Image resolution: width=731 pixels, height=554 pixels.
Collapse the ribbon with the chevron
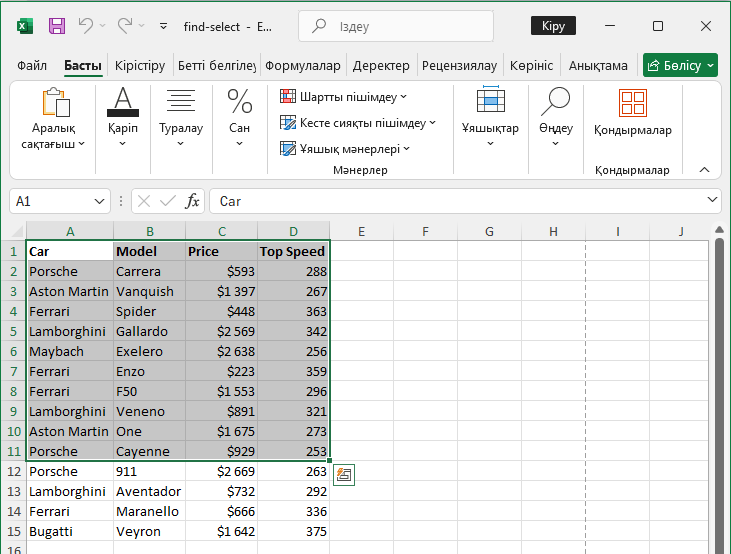tap(704, 170)
